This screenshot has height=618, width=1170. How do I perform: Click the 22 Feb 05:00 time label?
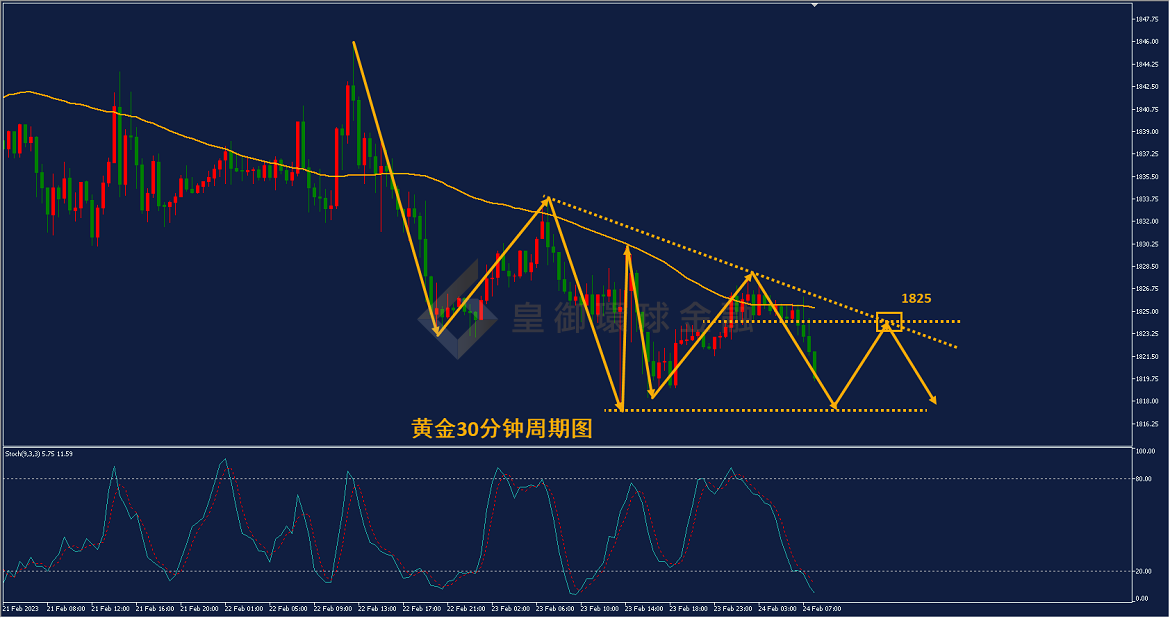(x=289, y=609)
